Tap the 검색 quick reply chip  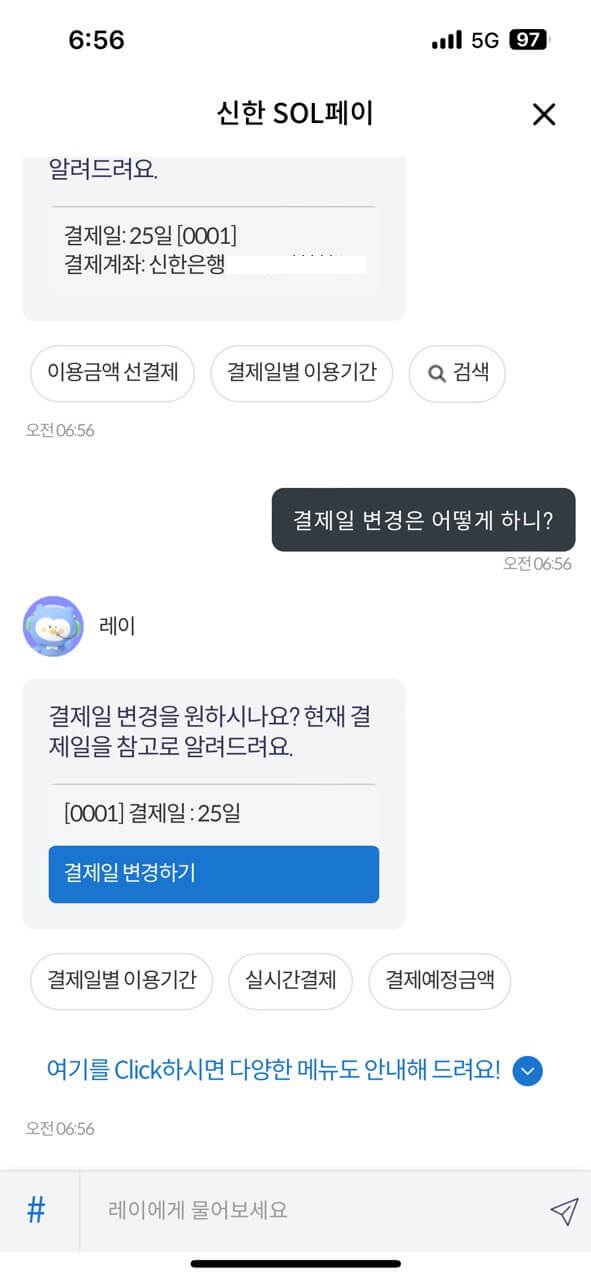click(456, 372)
